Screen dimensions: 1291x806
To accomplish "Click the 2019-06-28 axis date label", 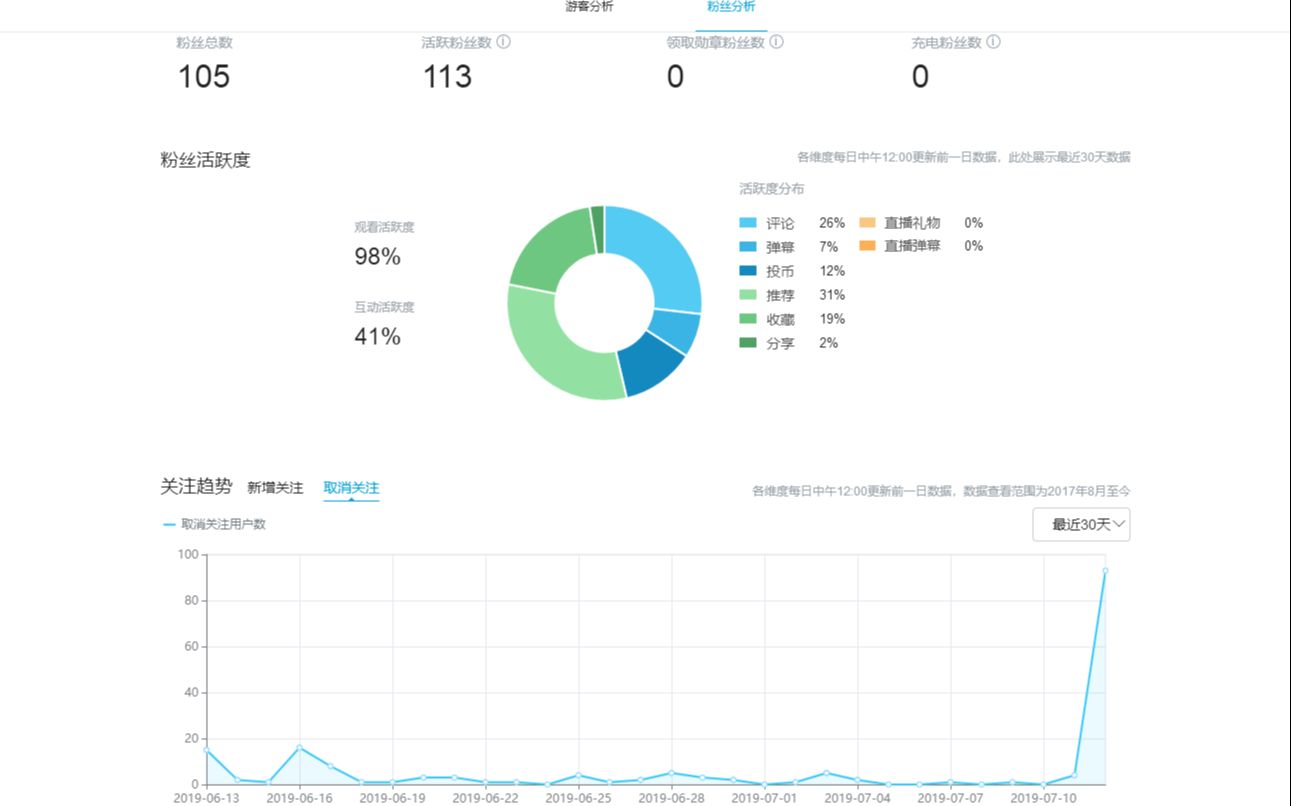I will 672,798.
